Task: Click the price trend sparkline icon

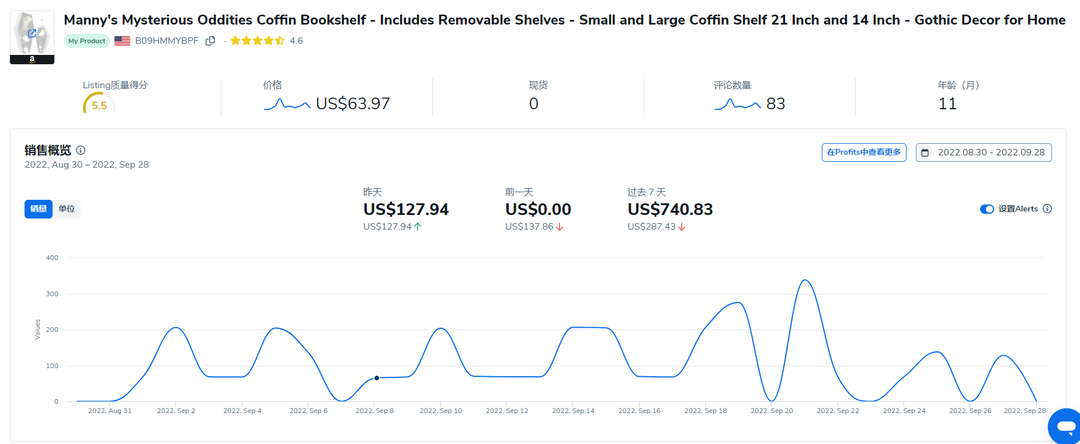Action: [x=288, y=103]
